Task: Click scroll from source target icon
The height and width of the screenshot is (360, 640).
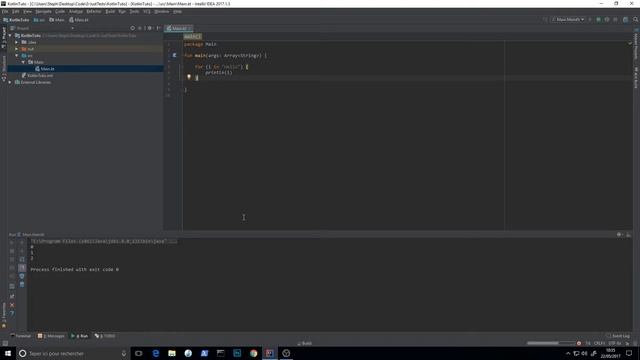Action: pyautogui.click(x=132, y=28)
